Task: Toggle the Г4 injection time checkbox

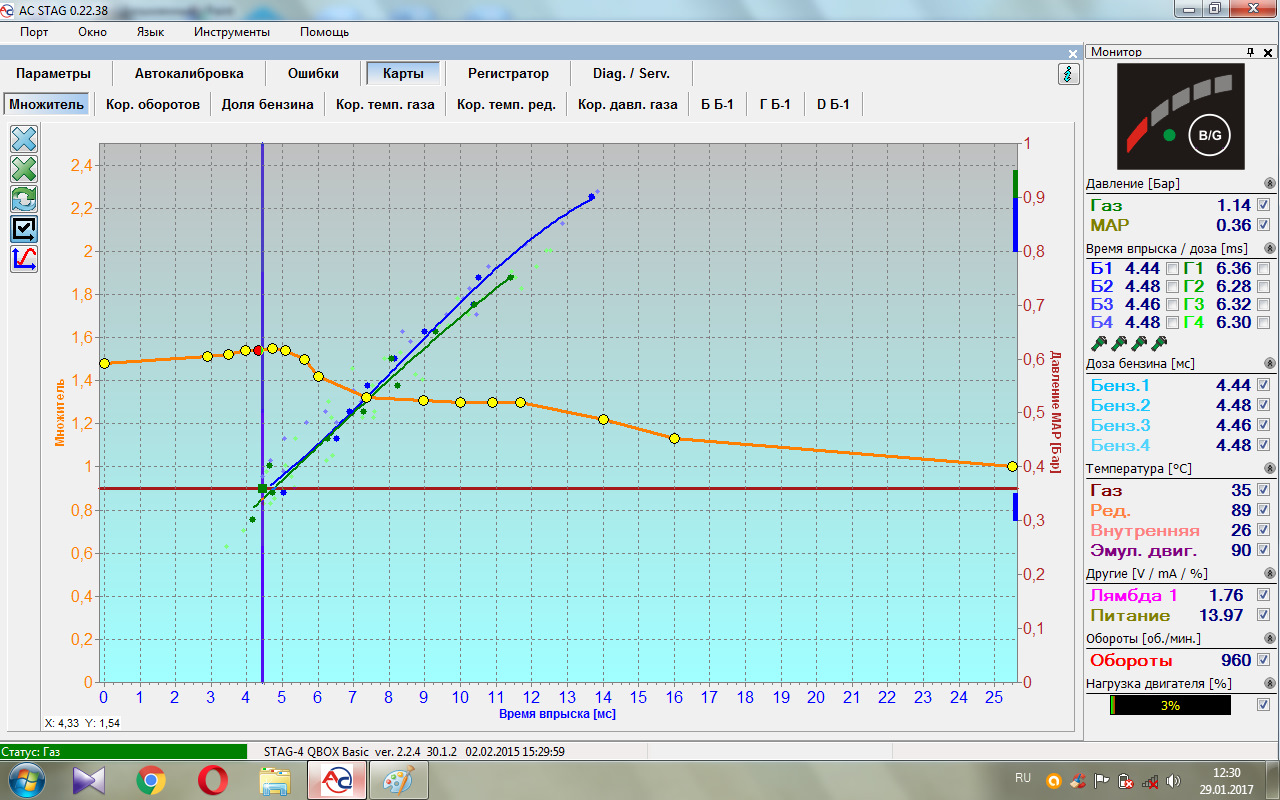Action: coord(1263,322)
